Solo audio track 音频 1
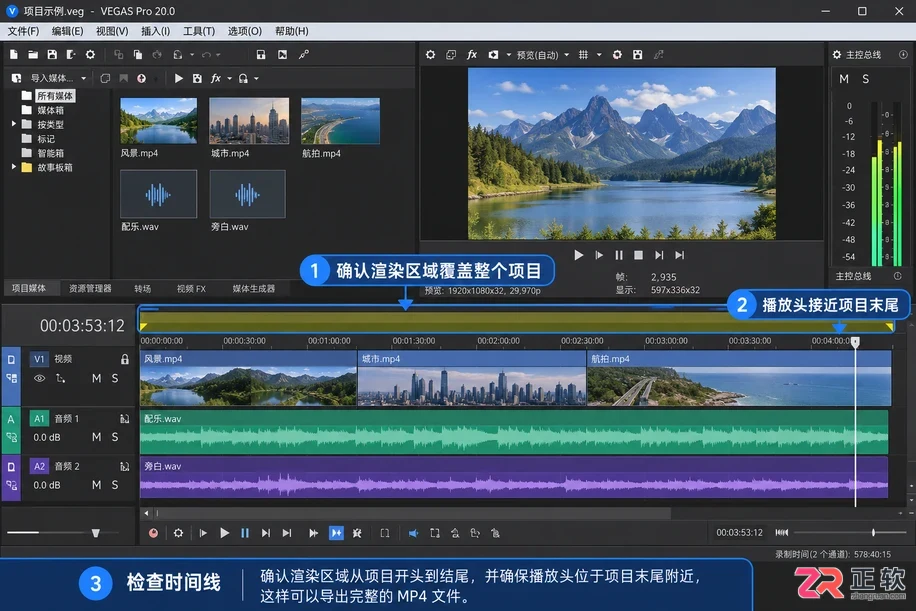The image size is (916, 611). click(x=115, y=437)
